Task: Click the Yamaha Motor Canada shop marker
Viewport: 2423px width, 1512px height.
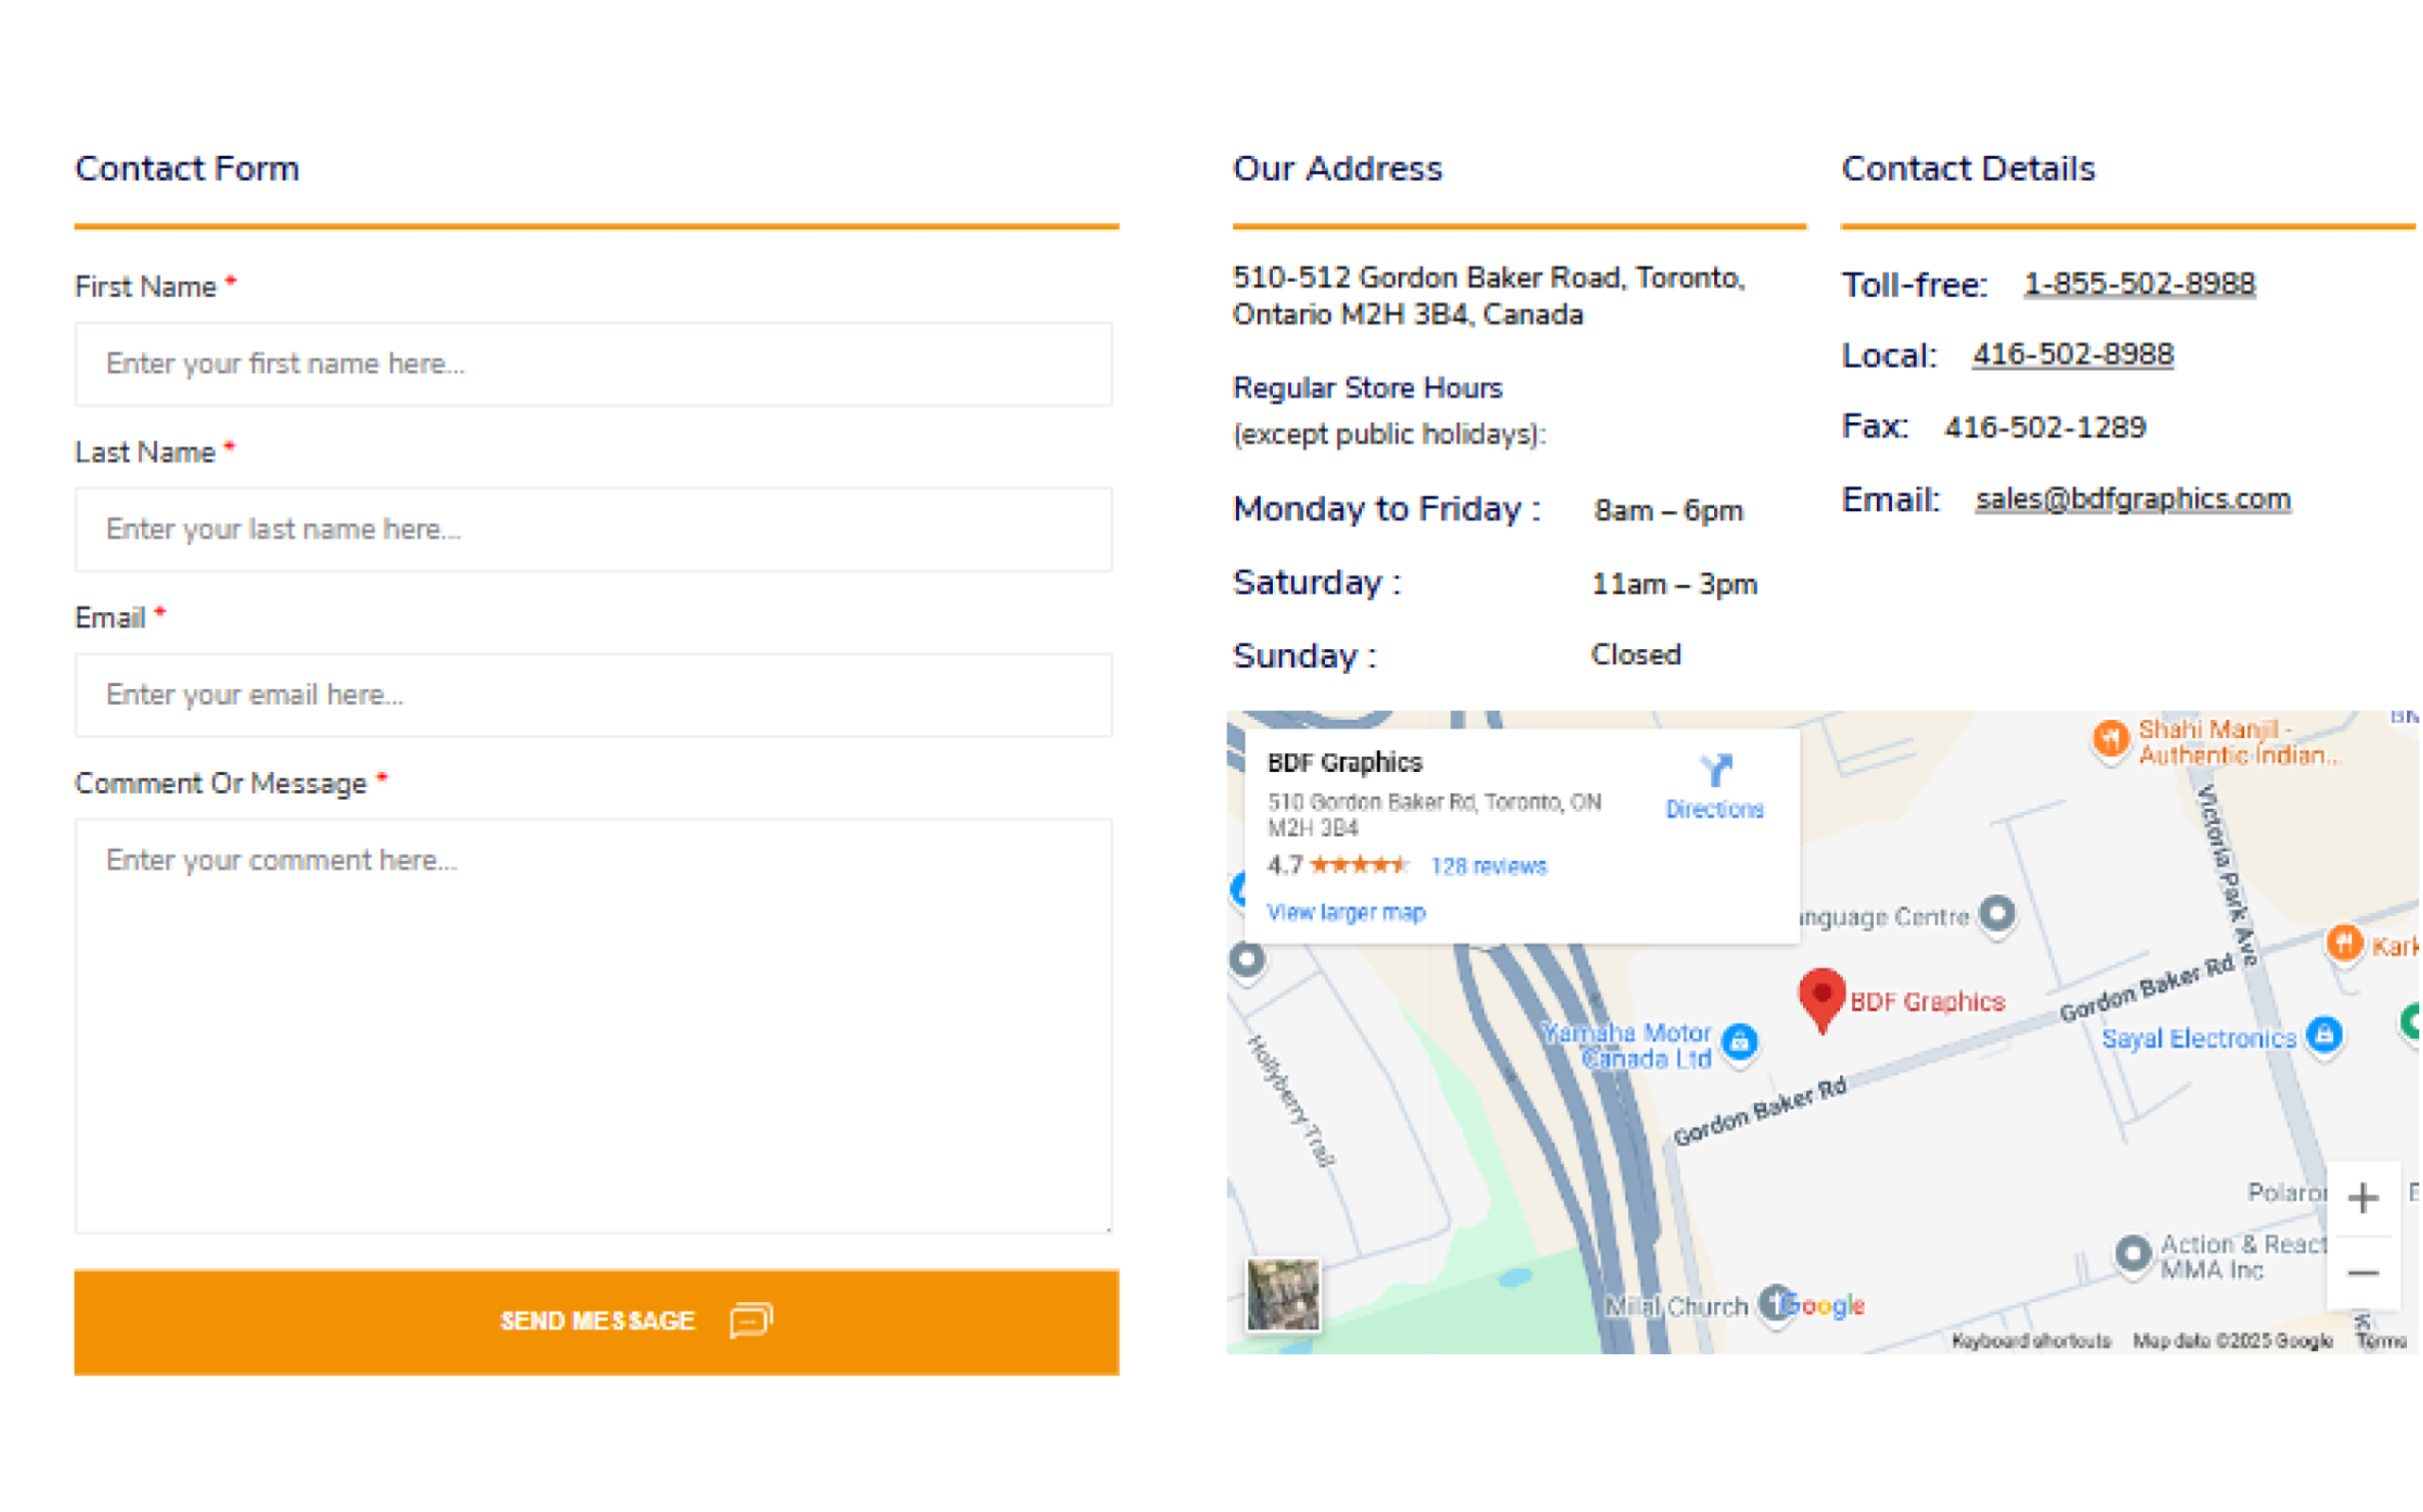Action: click(1742, 1042)
